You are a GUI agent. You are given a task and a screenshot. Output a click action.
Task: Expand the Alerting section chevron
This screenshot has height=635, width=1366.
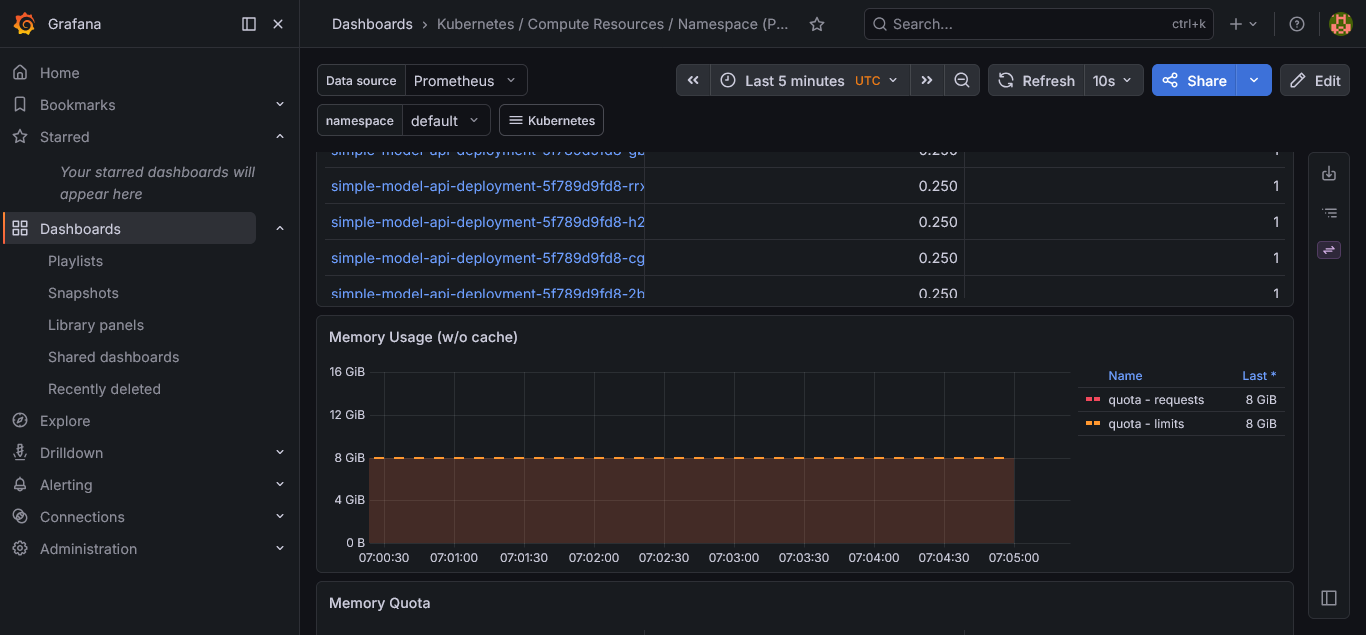click(280, 484)
